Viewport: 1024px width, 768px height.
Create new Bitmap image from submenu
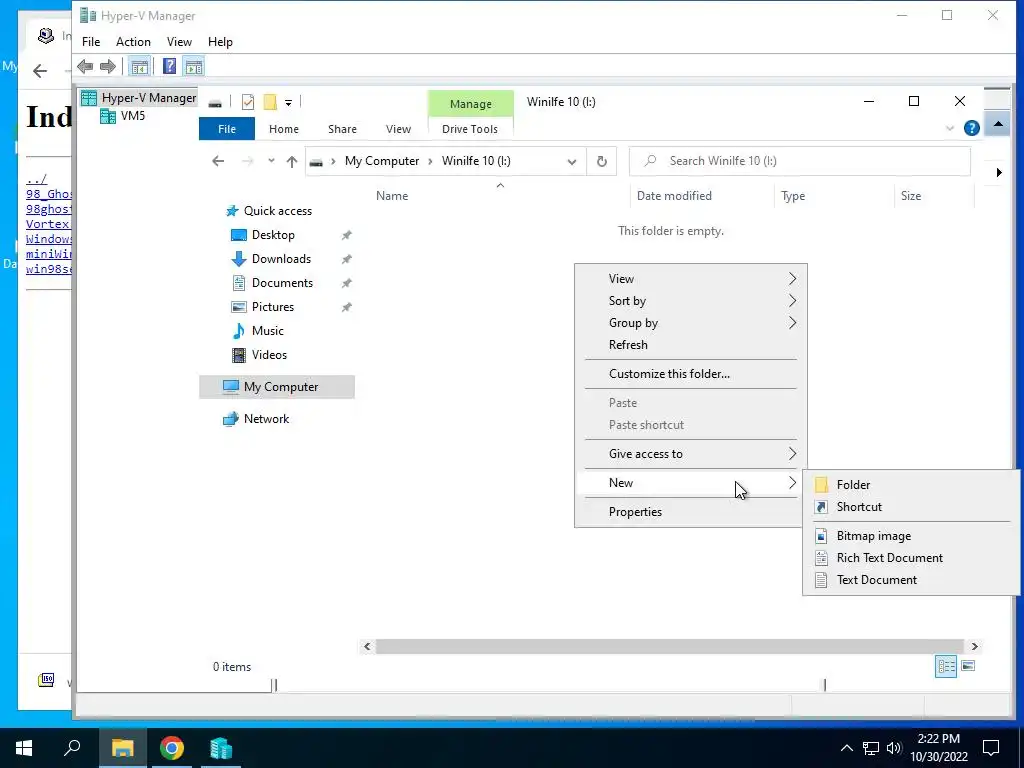click(911, 536)
